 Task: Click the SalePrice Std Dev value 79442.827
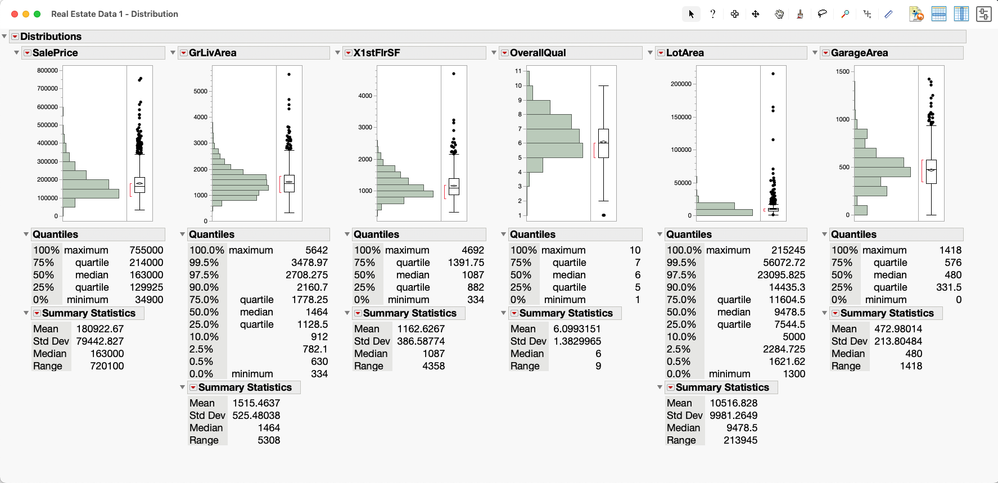pos(101,342)
